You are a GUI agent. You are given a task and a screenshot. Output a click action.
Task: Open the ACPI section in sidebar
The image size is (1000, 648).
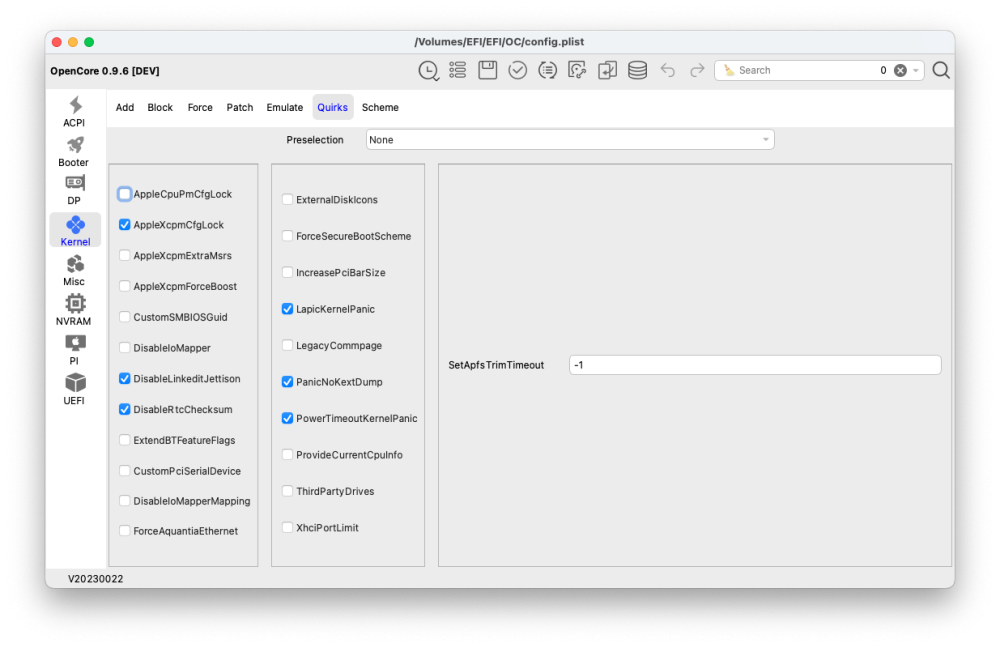tap(75, 112)
